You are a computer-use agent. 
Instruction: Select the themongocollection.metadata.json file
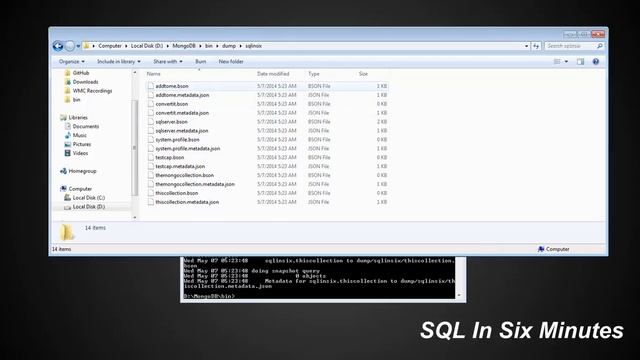(195, 184)
